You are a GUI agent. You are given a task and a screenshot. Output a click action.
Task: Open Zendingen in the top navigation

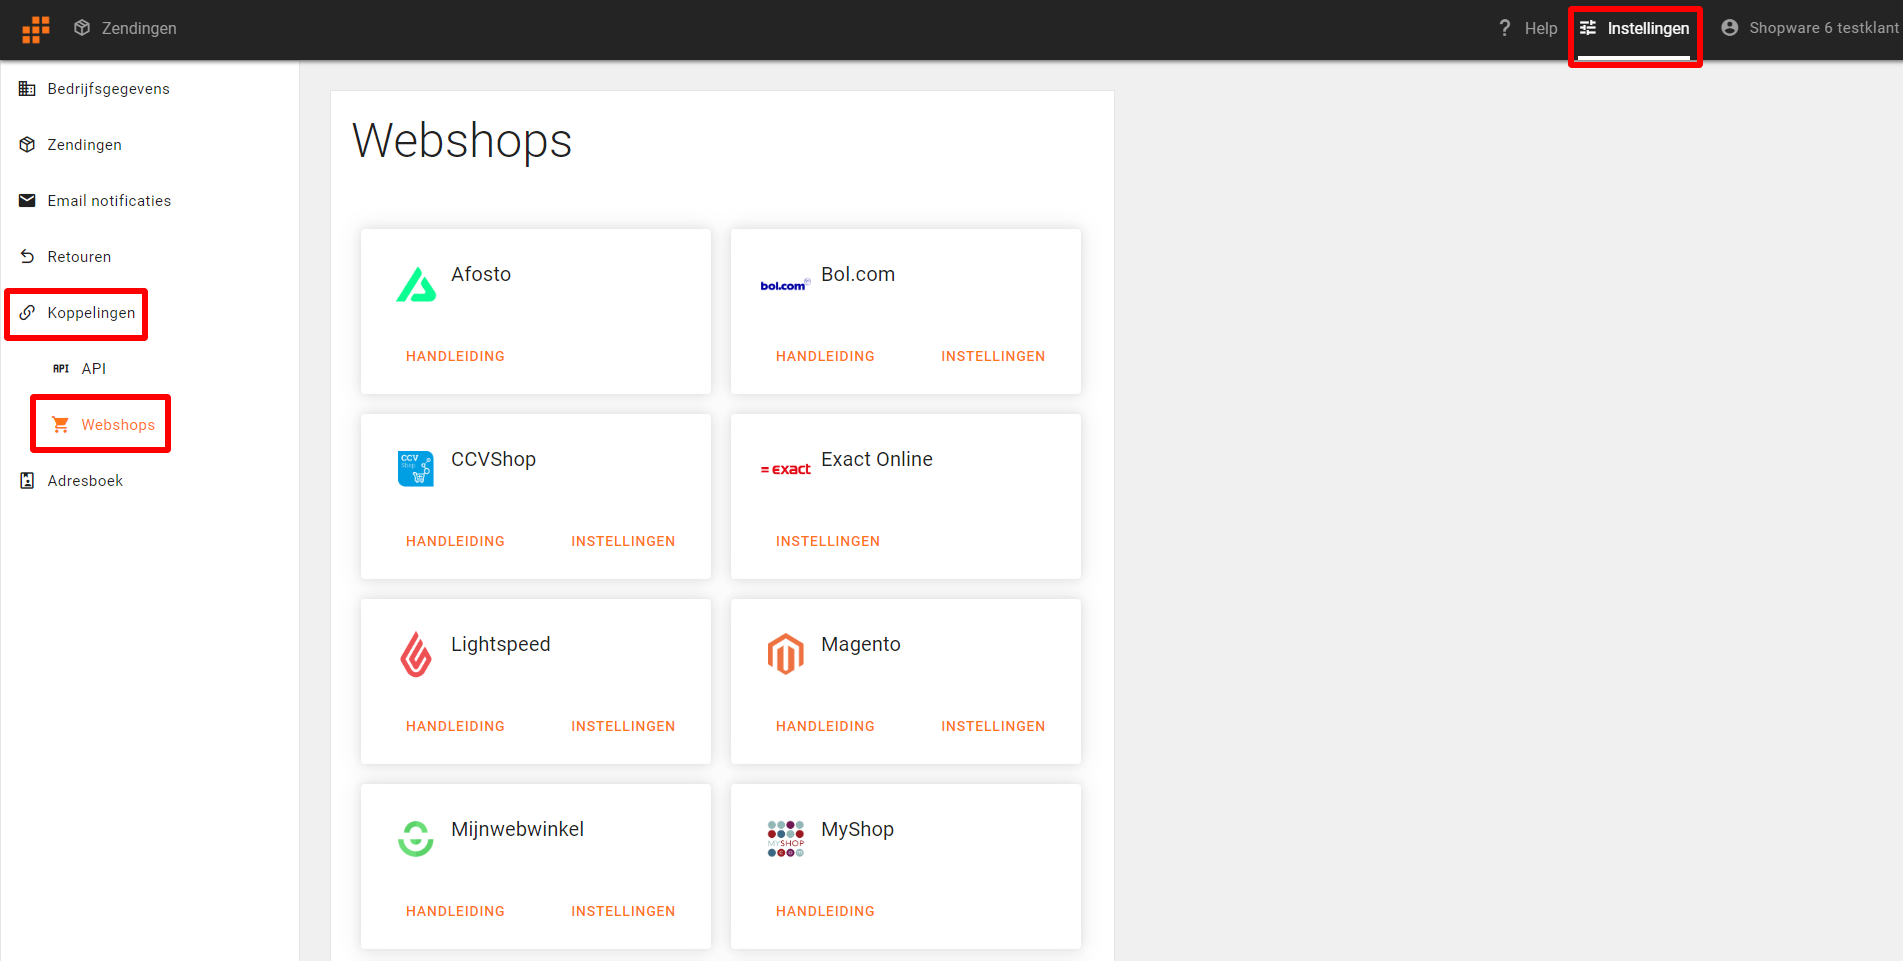click(x=139, y=28)
